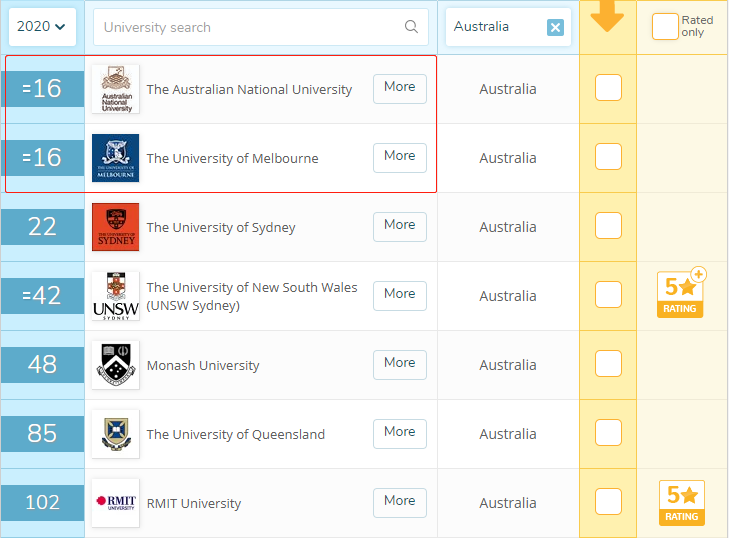Toggle the Rated only checkbox
This screenshot has width=729, height=538.
pos(665,27)
